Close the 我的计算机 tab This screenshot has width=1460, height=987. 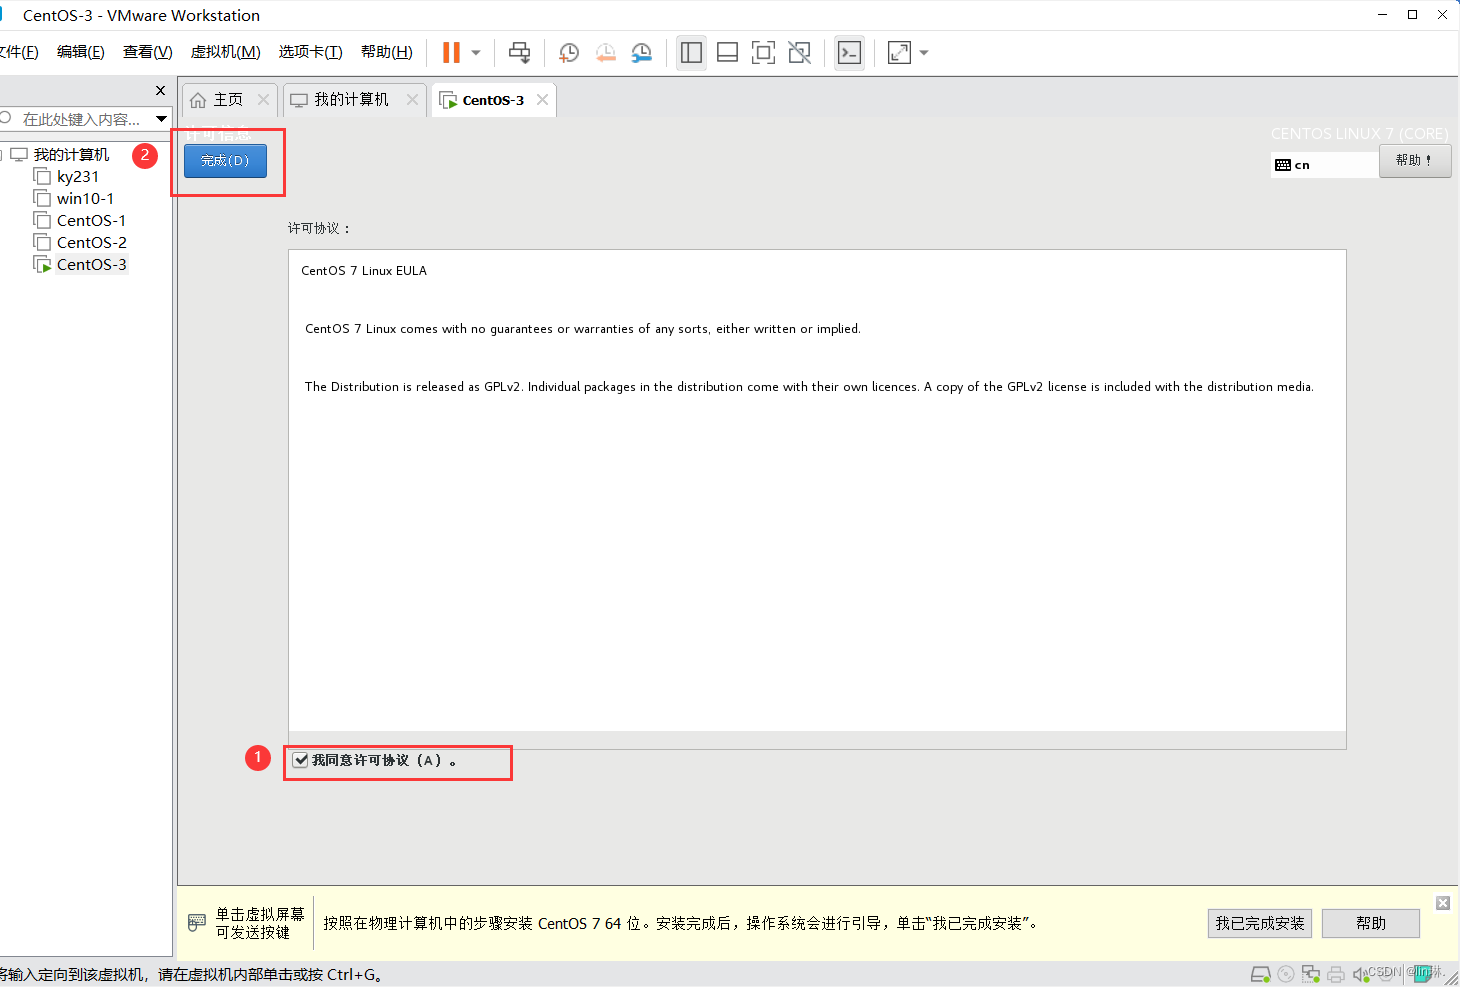[412, 100]
